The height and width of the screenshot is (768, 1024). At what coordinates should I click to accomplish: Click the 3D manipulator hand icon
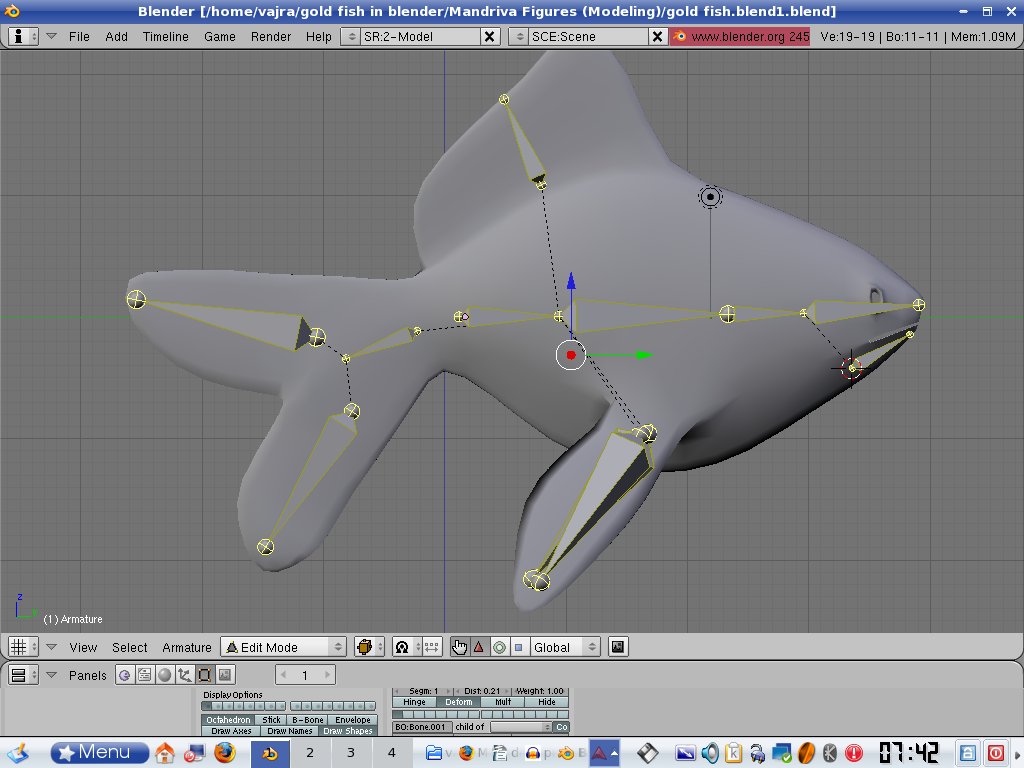(460, 647)
